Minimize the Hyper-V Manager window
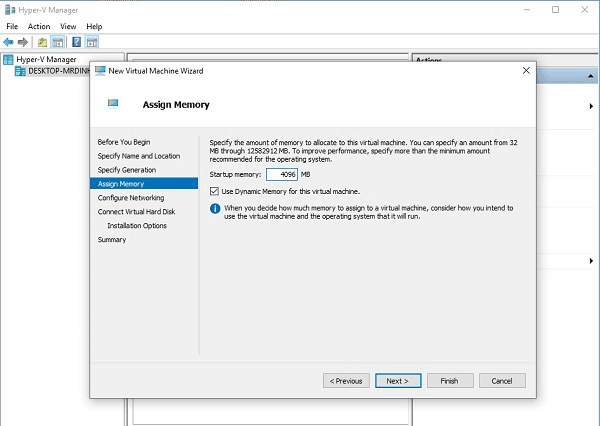 527,10
